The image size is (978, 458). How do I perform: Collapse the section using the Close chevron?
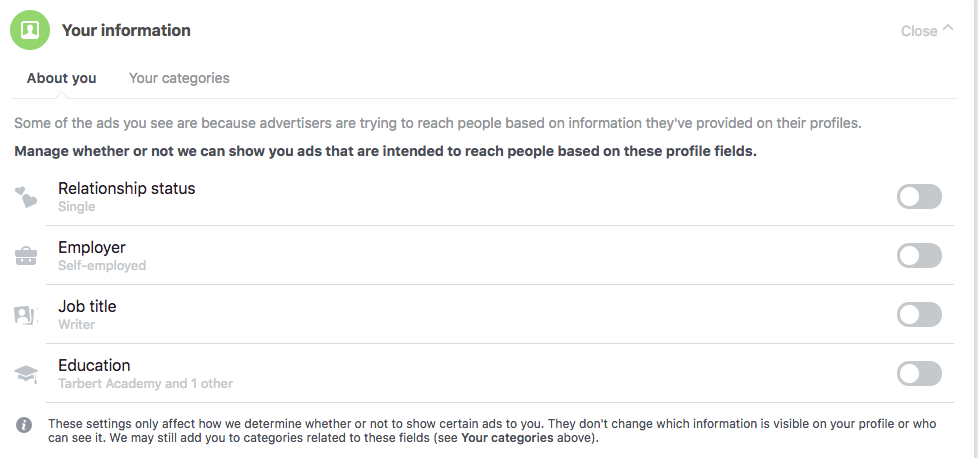[x=948, y=29]
